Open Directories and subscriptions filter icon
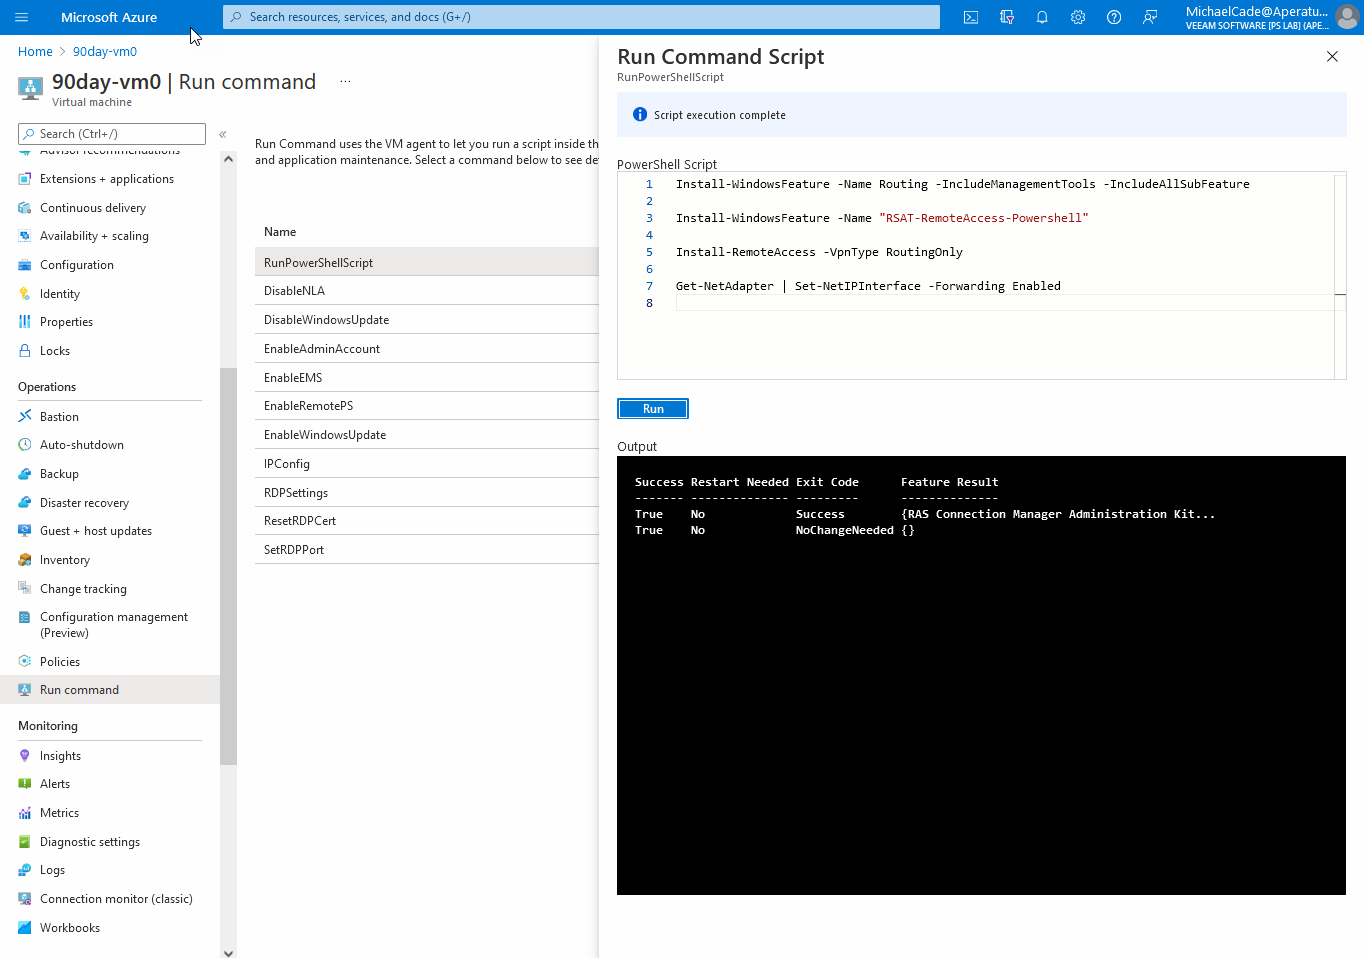This screenshot has height=958, width=1364. [1006, 17]
